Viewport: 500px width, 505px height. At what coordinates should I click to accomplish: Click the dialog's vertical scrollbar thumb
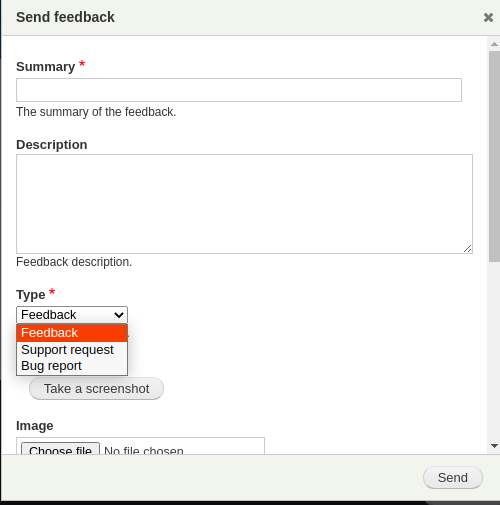click(x=494, y=156)
